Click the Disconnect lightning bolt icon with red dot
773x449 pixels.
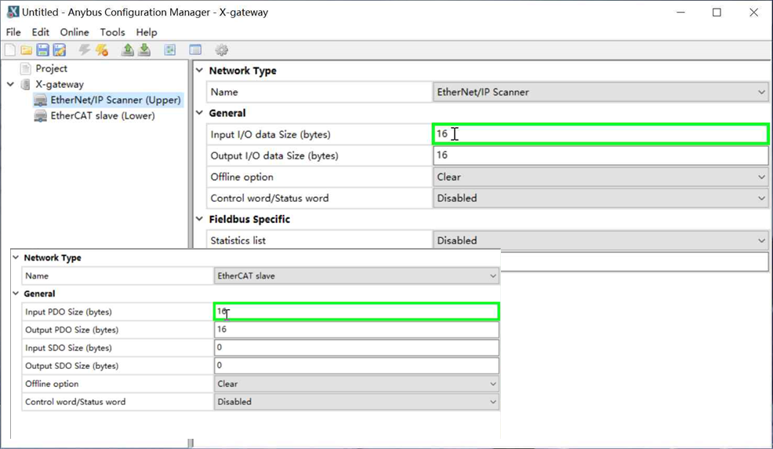coord(102,50)
